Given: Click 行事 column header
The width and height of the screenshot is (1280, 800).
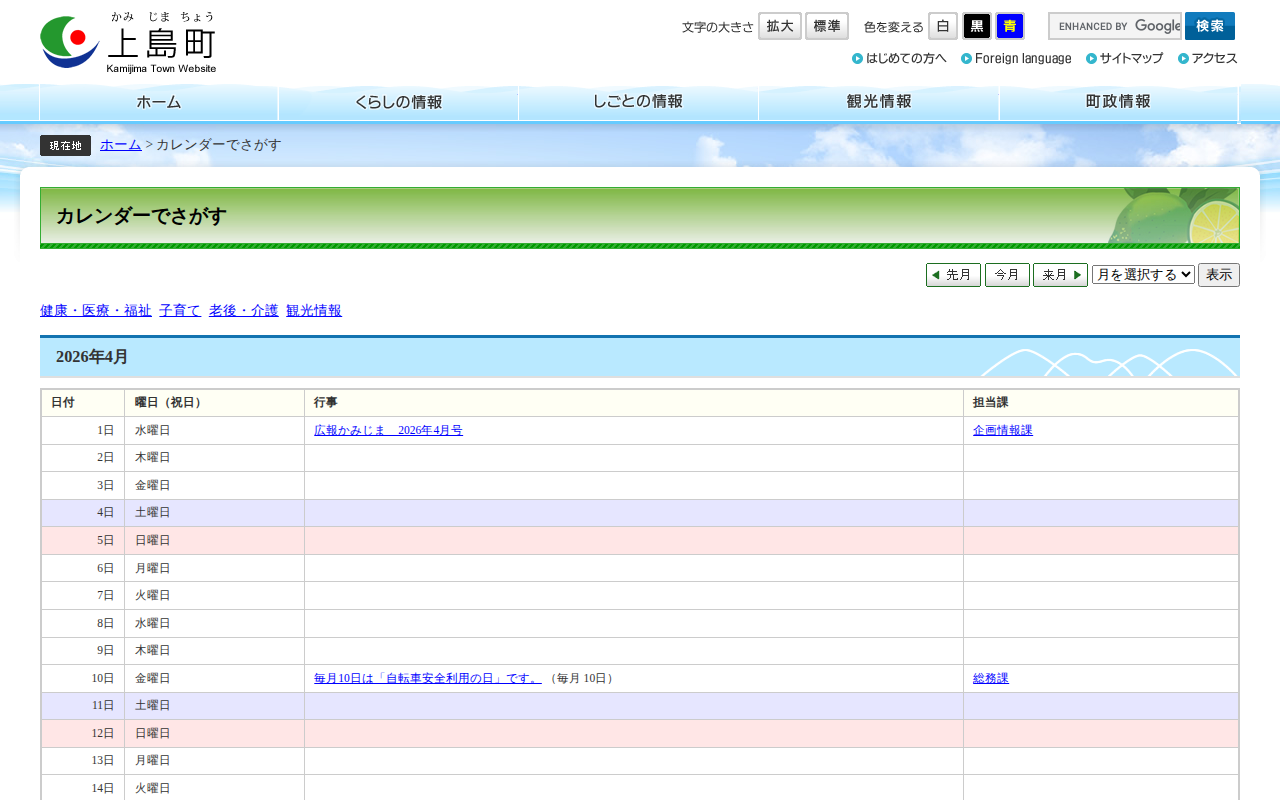Looking at the screenshot, I should point(634,403).
